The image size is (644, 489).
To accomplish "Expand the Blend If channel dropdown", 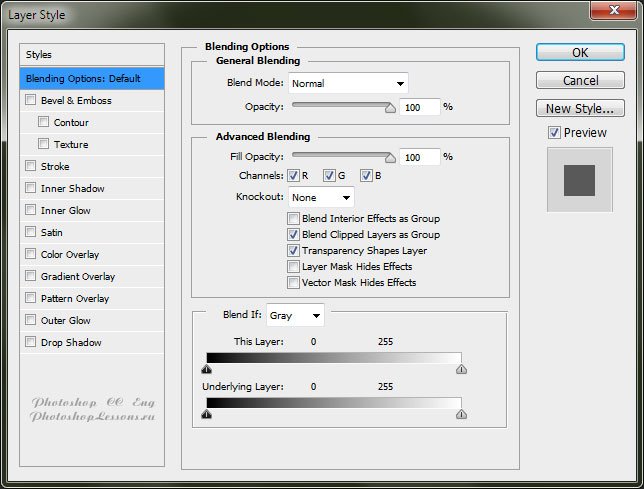I will [x=295, y=315].
